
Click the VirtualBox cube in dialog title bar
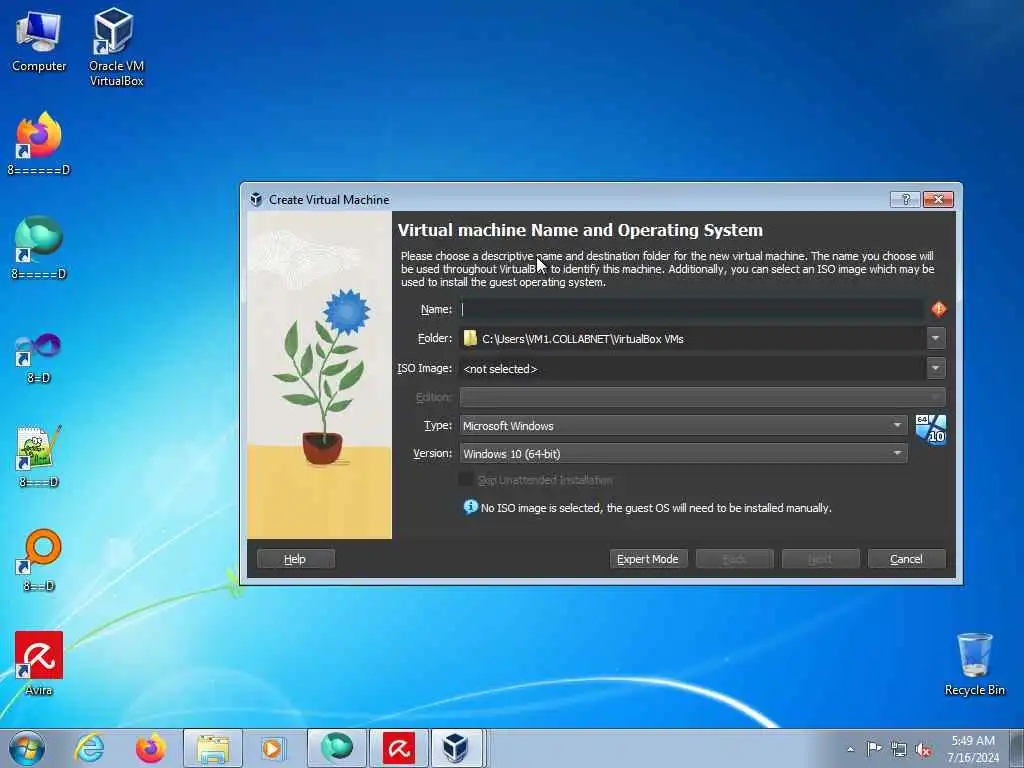[256, 199]
